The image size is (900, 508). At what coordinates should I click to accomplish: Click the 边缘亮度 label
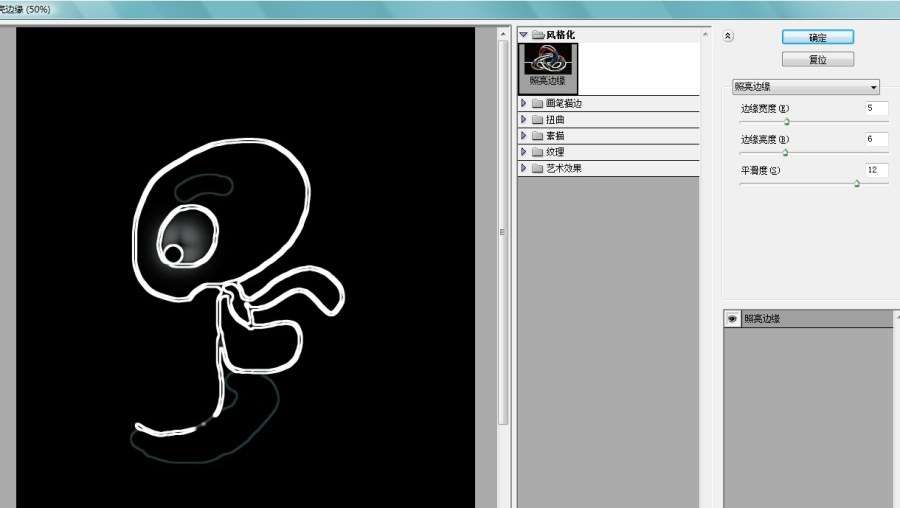[765, 139]
